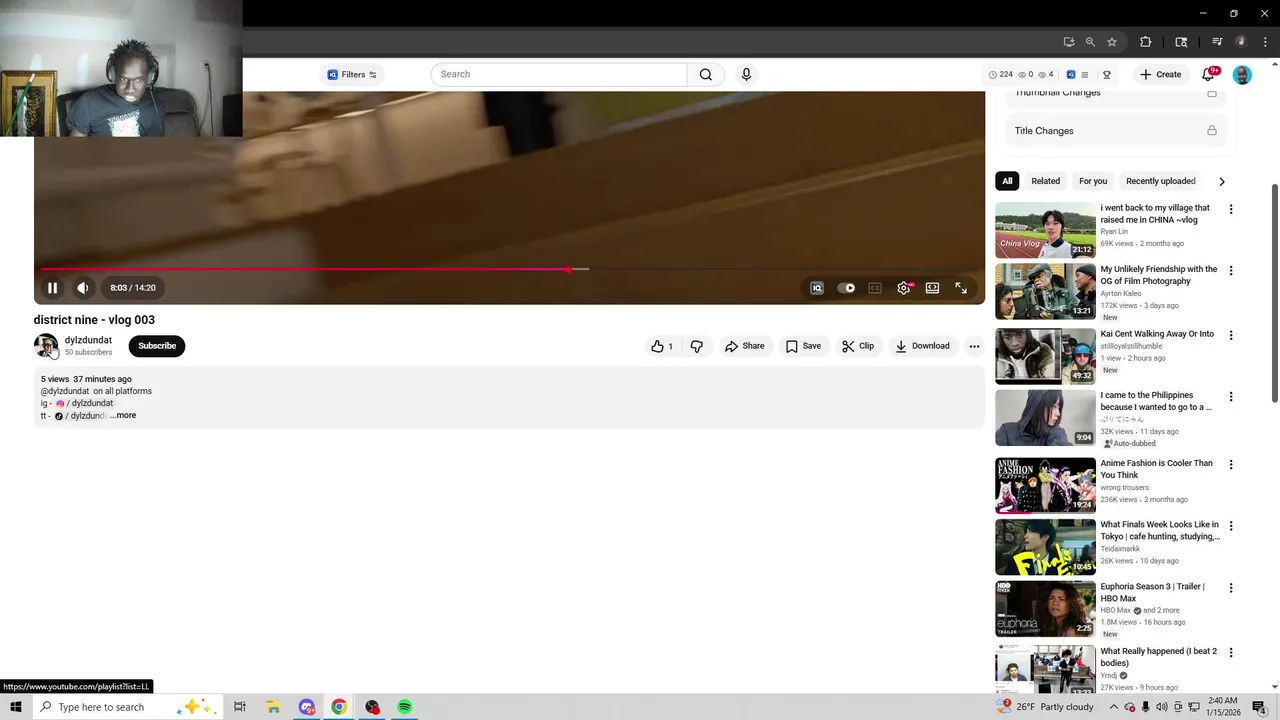Install app icon in address bar
Viewport: 1280px width, 720px height.
[x=1069, y=42]
